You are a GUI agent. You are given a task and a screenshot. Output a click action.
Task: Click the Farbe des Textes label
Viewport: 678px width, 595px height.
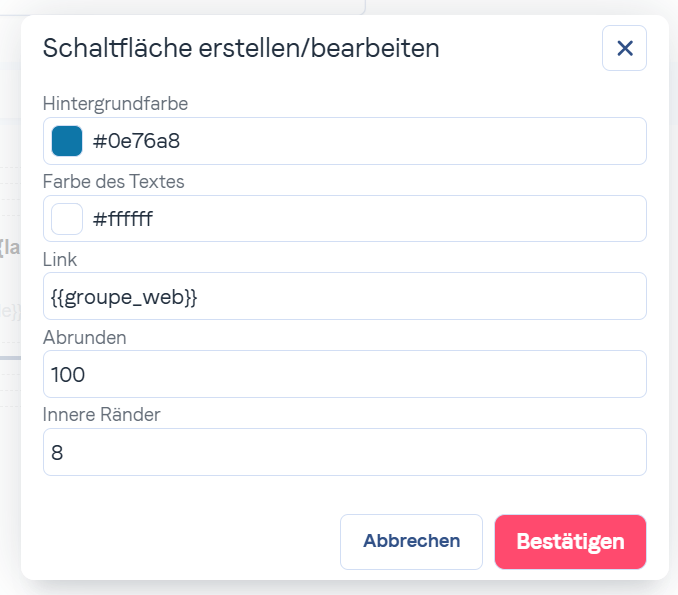coord(113,181)
